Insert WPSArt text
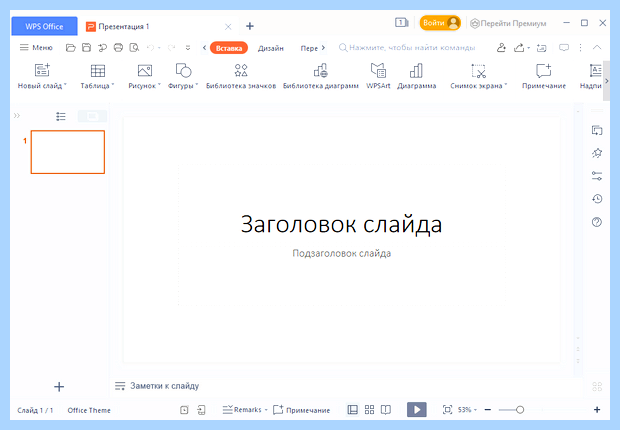This screenshot has height=430, width=620. [x=378, y=76]
